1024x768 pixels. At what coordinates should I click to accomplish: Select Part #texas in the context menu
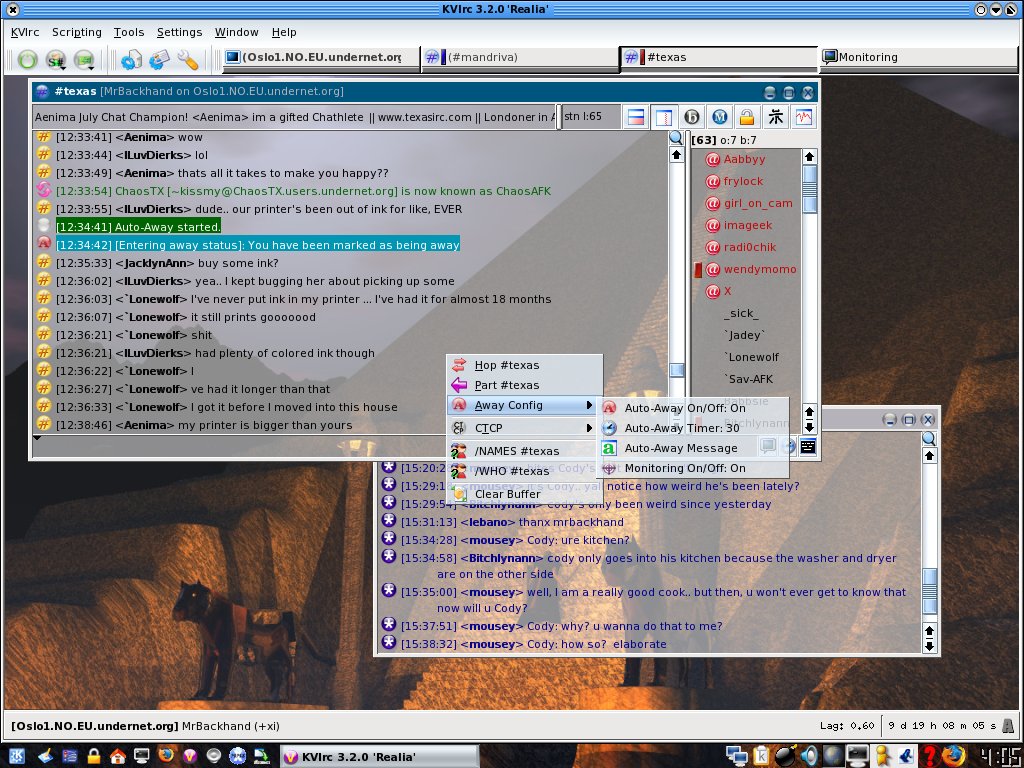[x=524, y=385]
